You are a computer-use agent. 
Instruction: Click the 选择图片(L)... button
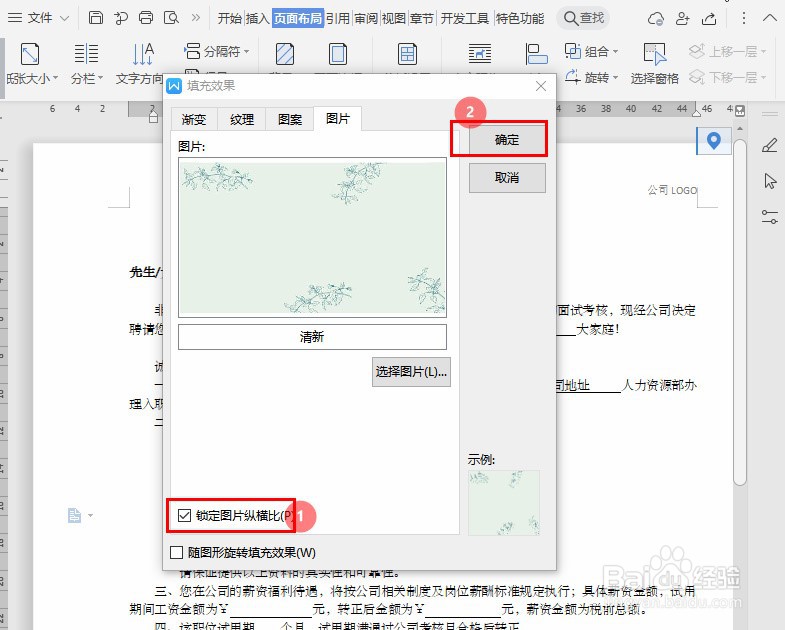pos(411,372)
